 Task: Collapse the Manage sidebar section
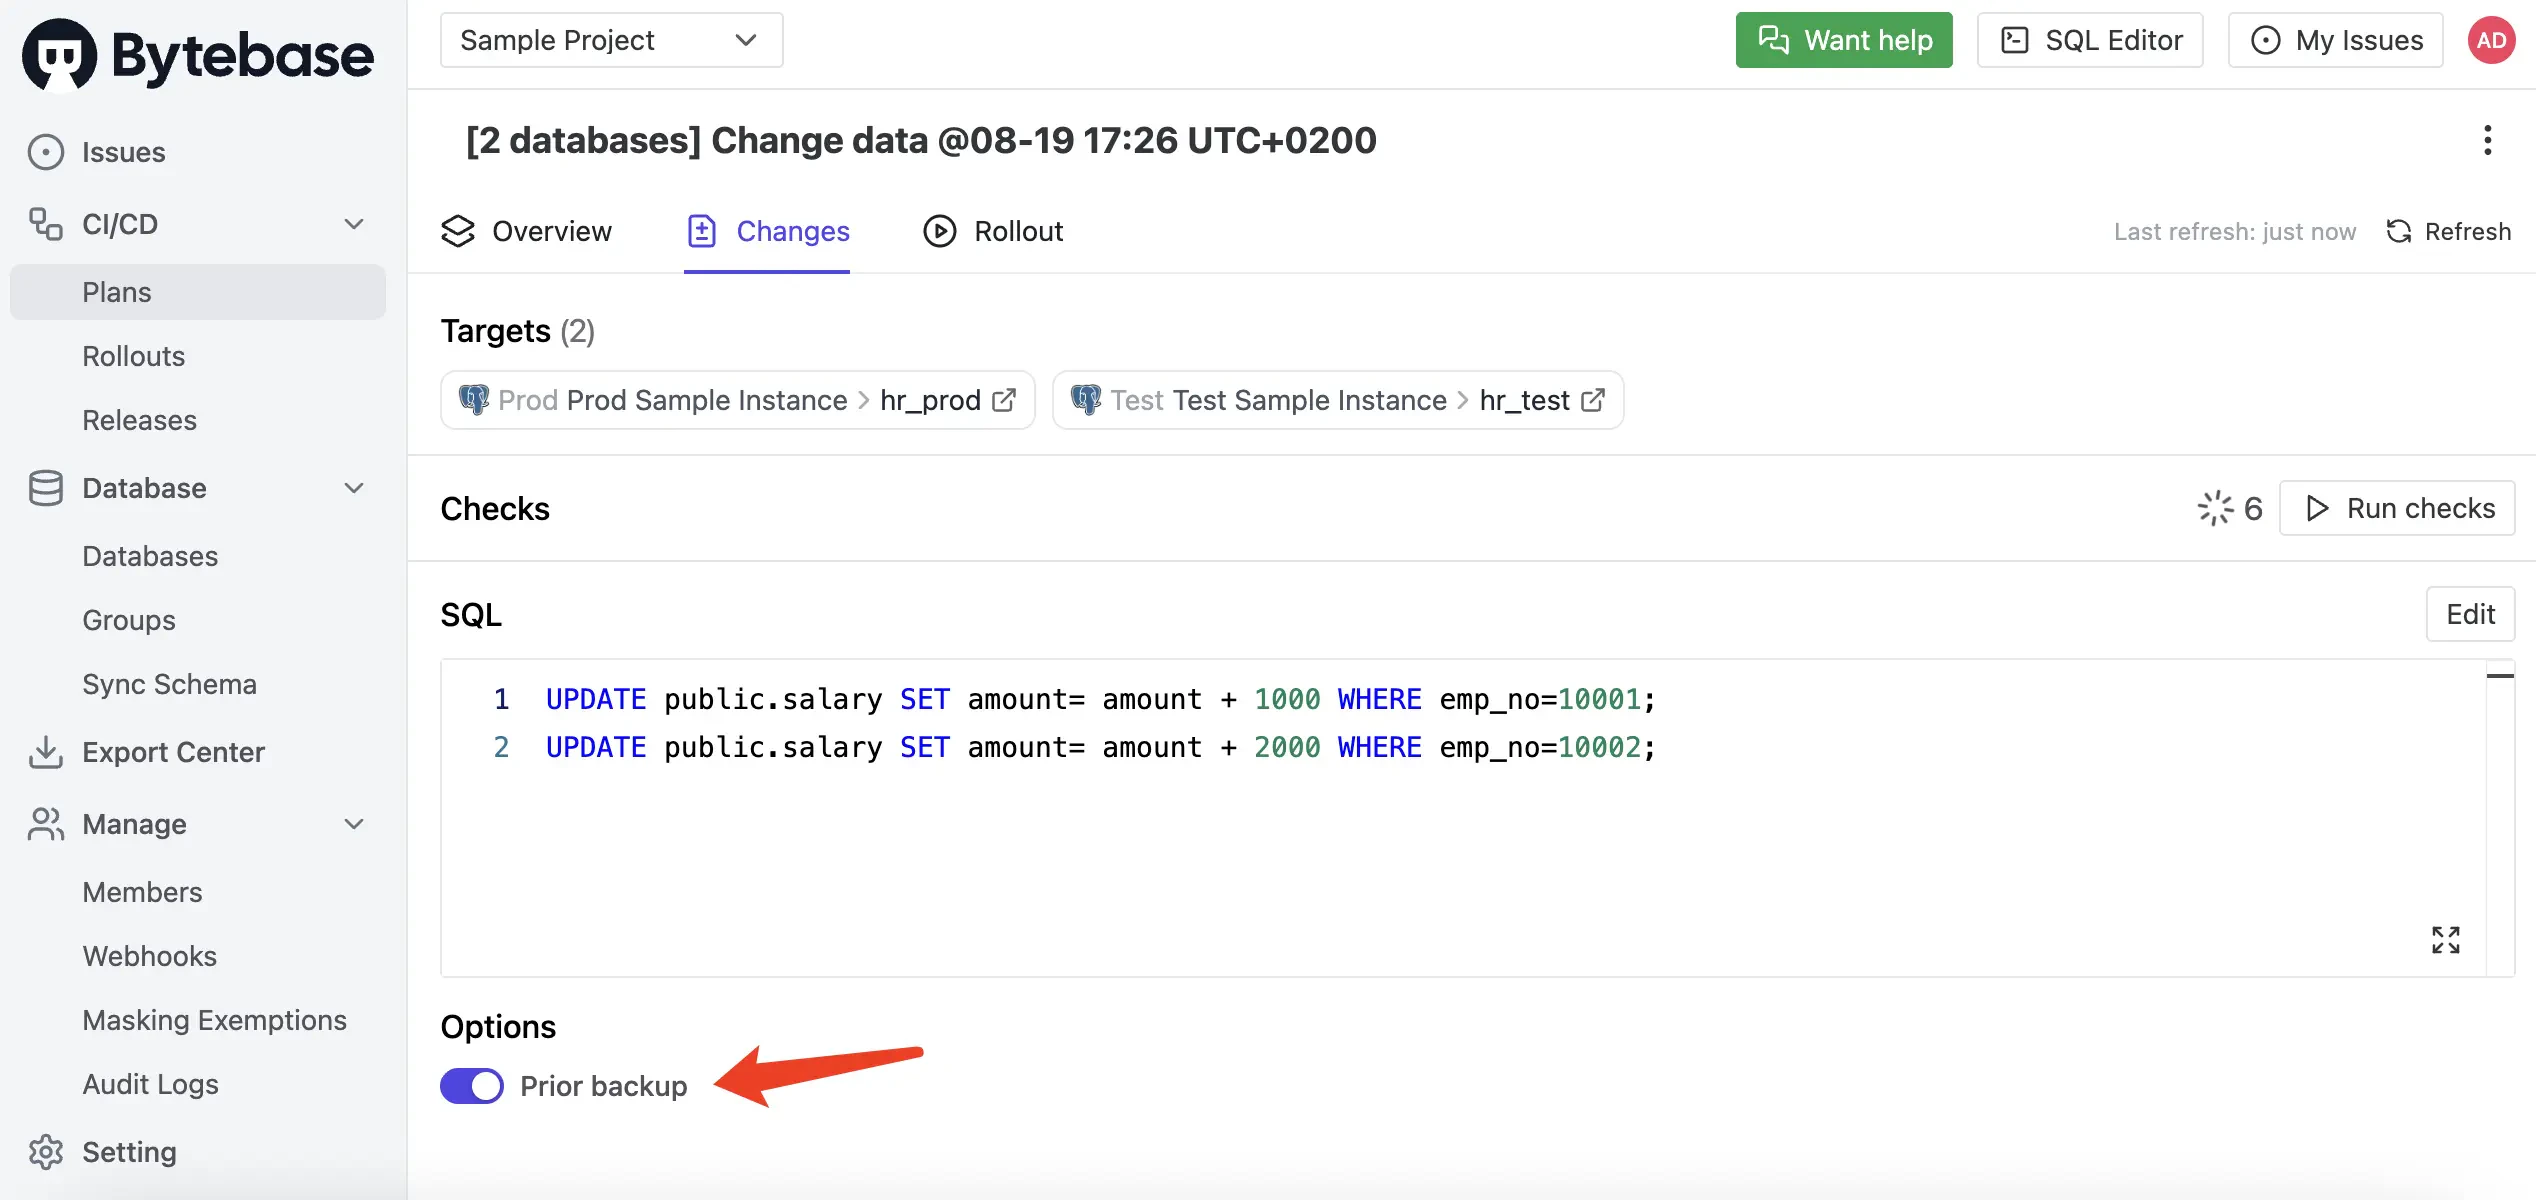(x=354, y=824)
